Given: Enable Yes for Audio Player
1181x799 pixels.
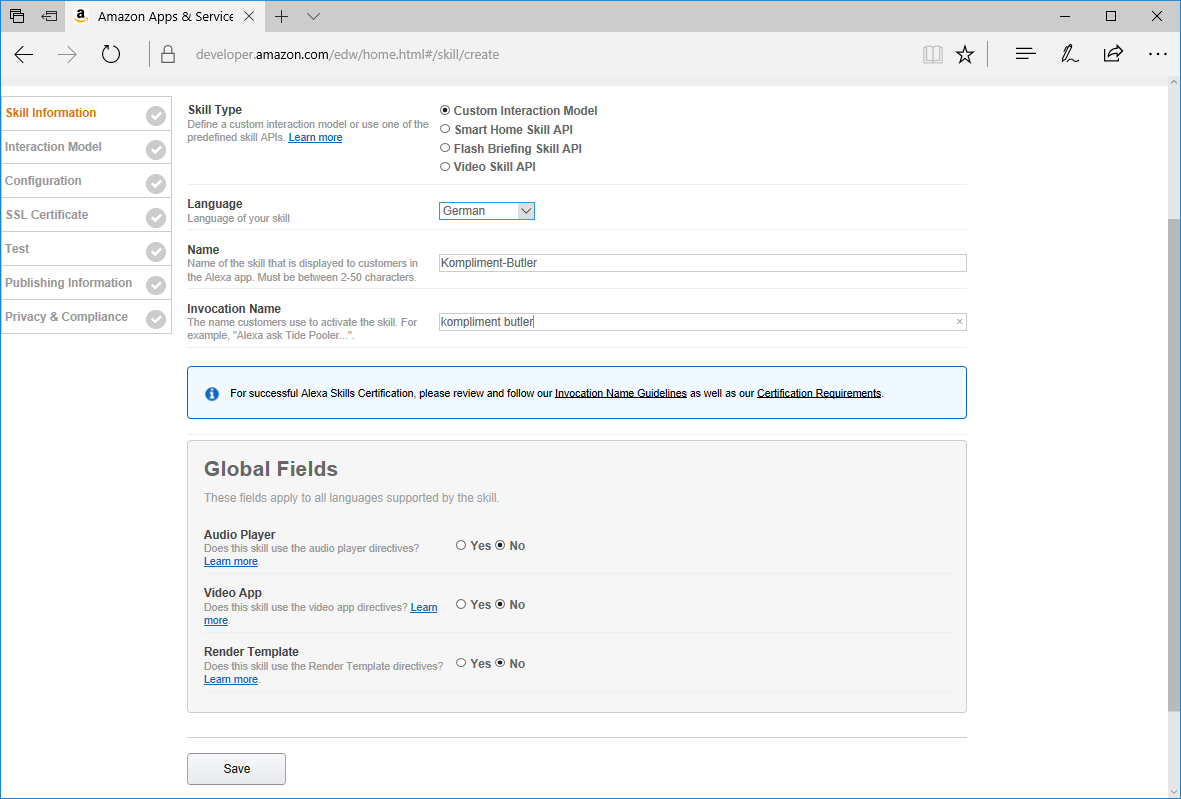Looking at the screenshot, I should (x=461, y=546).
